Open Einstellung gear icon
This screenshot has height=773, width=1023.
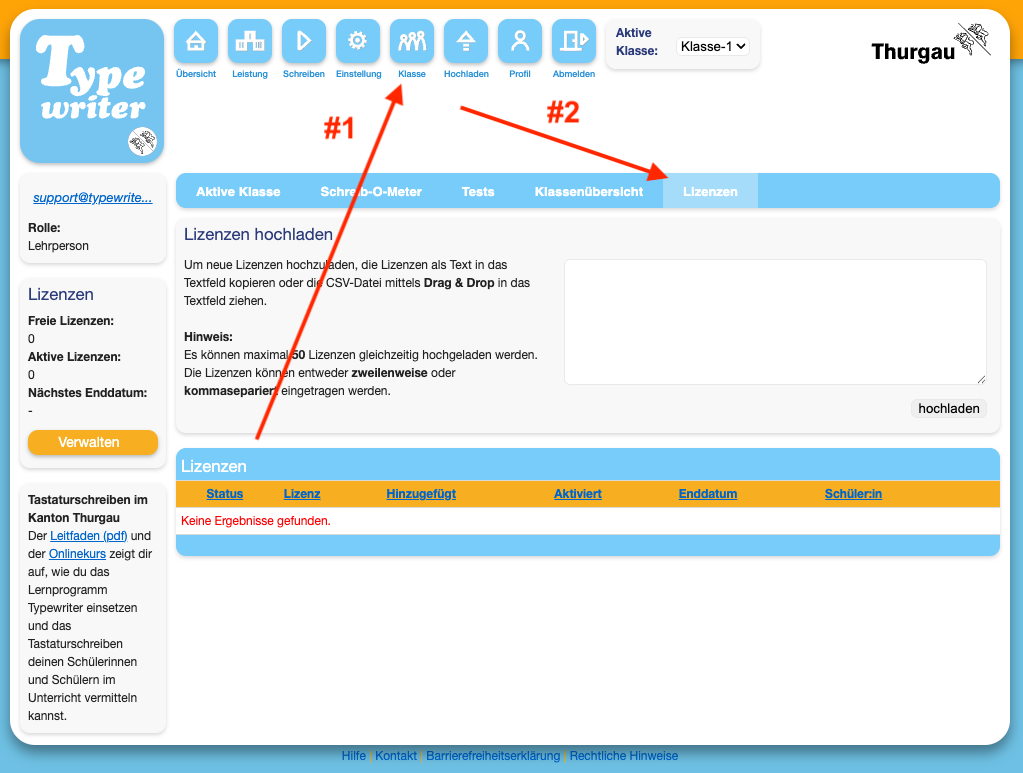click(358, 41)
